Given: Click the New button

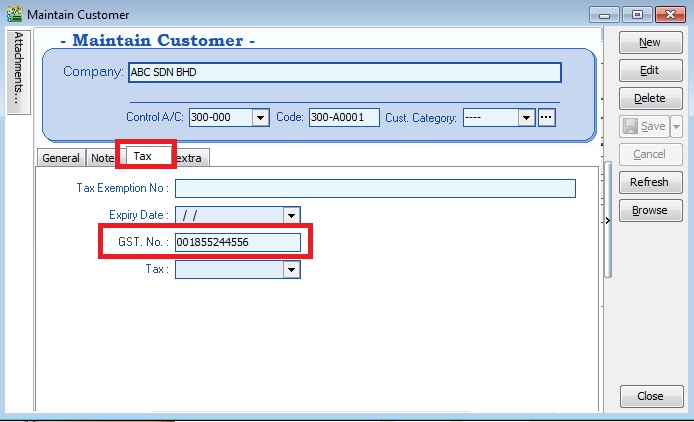Looking at the screenshot, I should (649, 43).
